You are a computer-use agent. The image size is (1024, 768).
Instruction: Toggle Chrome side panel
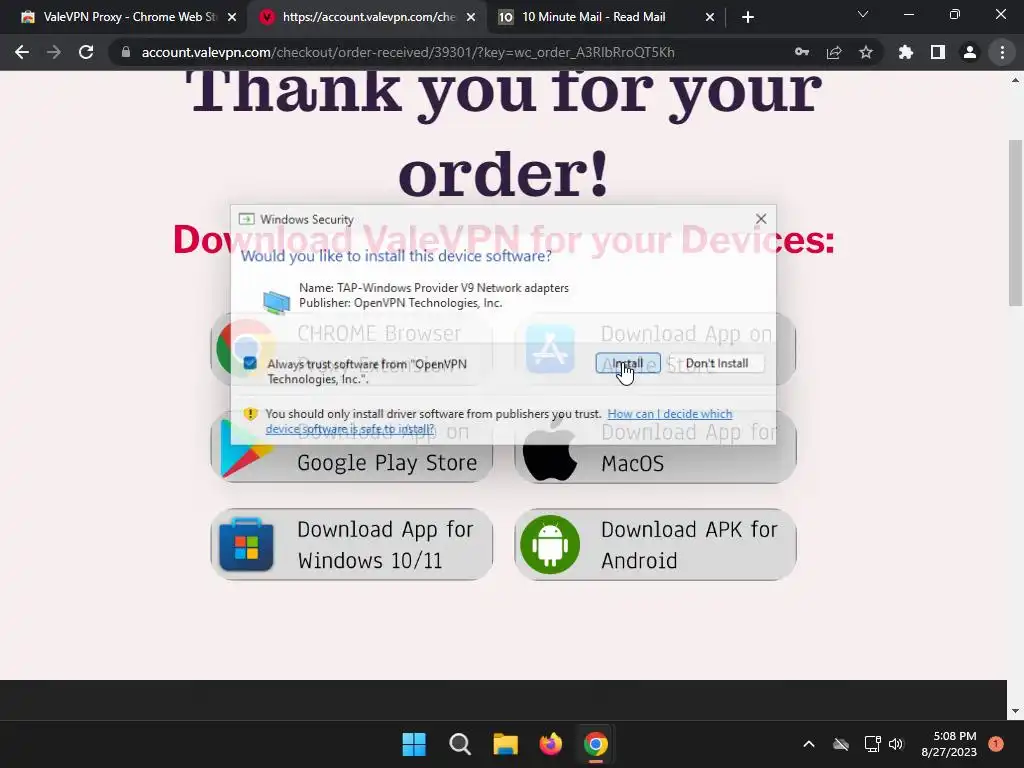point(938,52)
